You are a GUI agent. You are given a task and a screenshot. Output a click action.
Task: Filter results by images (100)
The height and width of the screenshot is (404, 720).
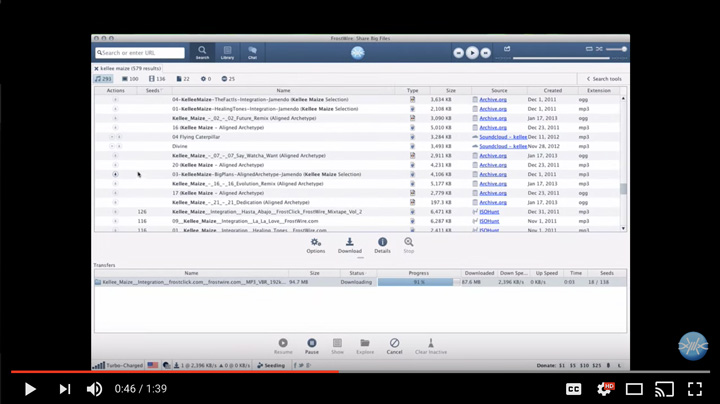(130, 79)
